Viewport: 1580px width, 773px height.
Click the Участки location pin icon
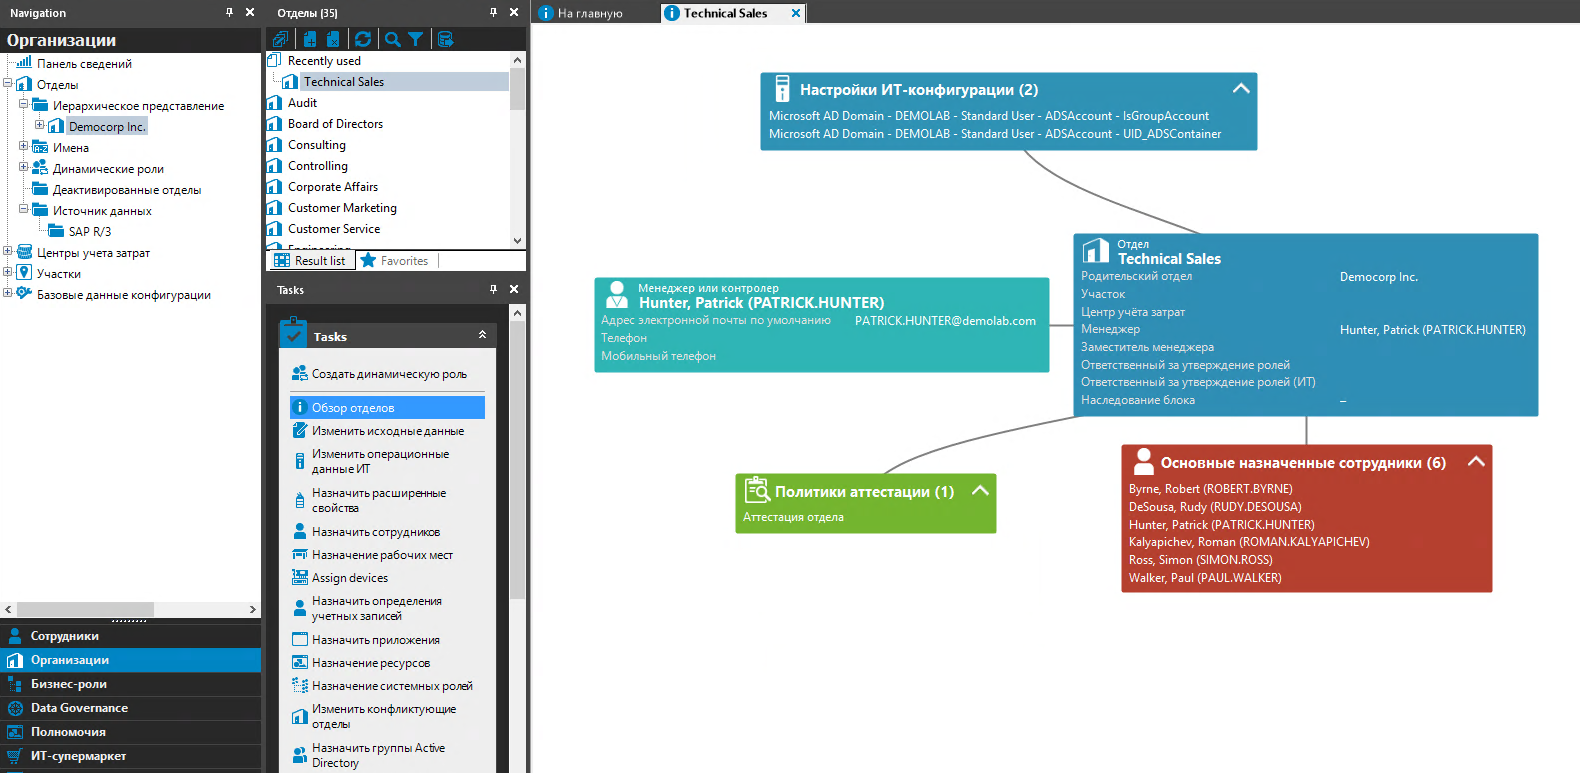click(24, 273)
